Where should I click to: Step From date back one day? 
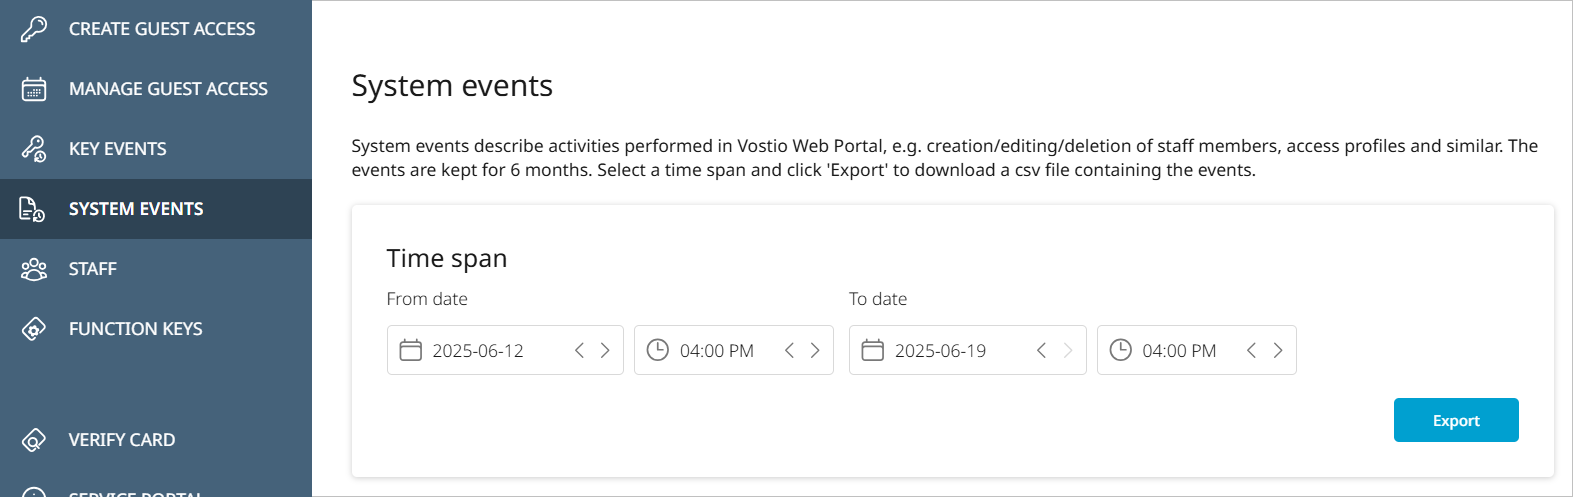tap(579, 350)
